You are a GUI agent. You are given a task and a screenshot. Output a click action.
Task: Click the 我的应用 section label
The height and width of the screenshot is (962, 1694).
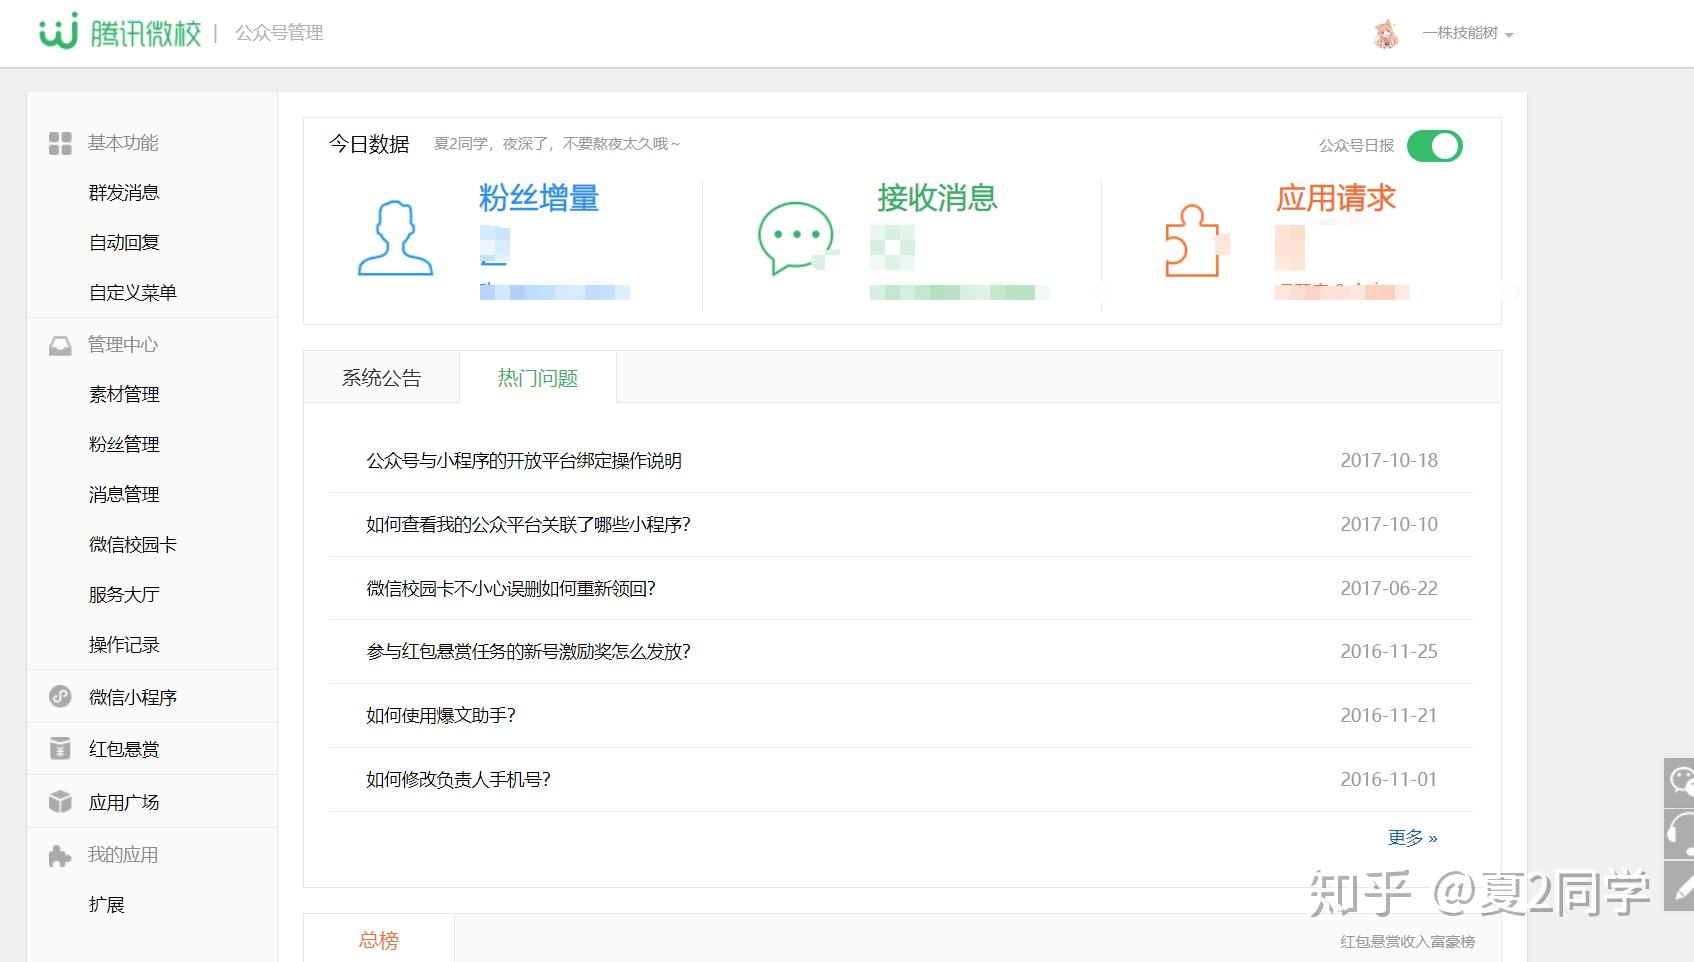coord(123,855)
